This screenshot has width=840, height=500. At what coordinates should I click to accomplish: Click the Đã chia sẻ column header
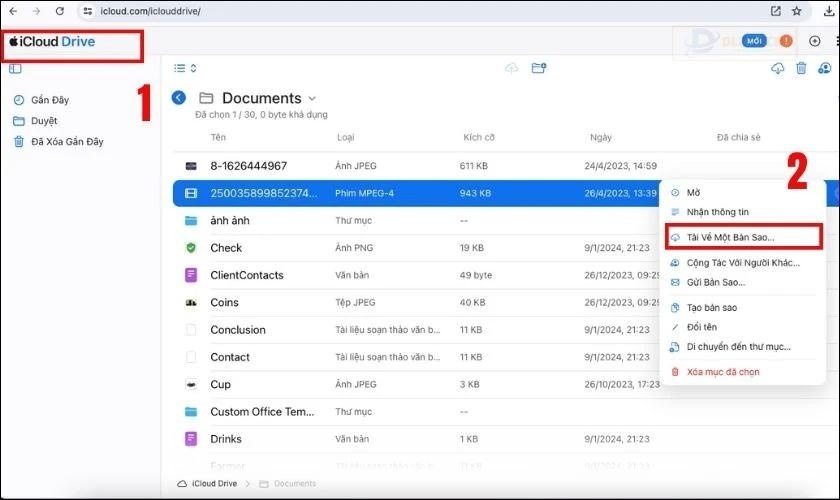pyautogui.click(x=738, y=137)
